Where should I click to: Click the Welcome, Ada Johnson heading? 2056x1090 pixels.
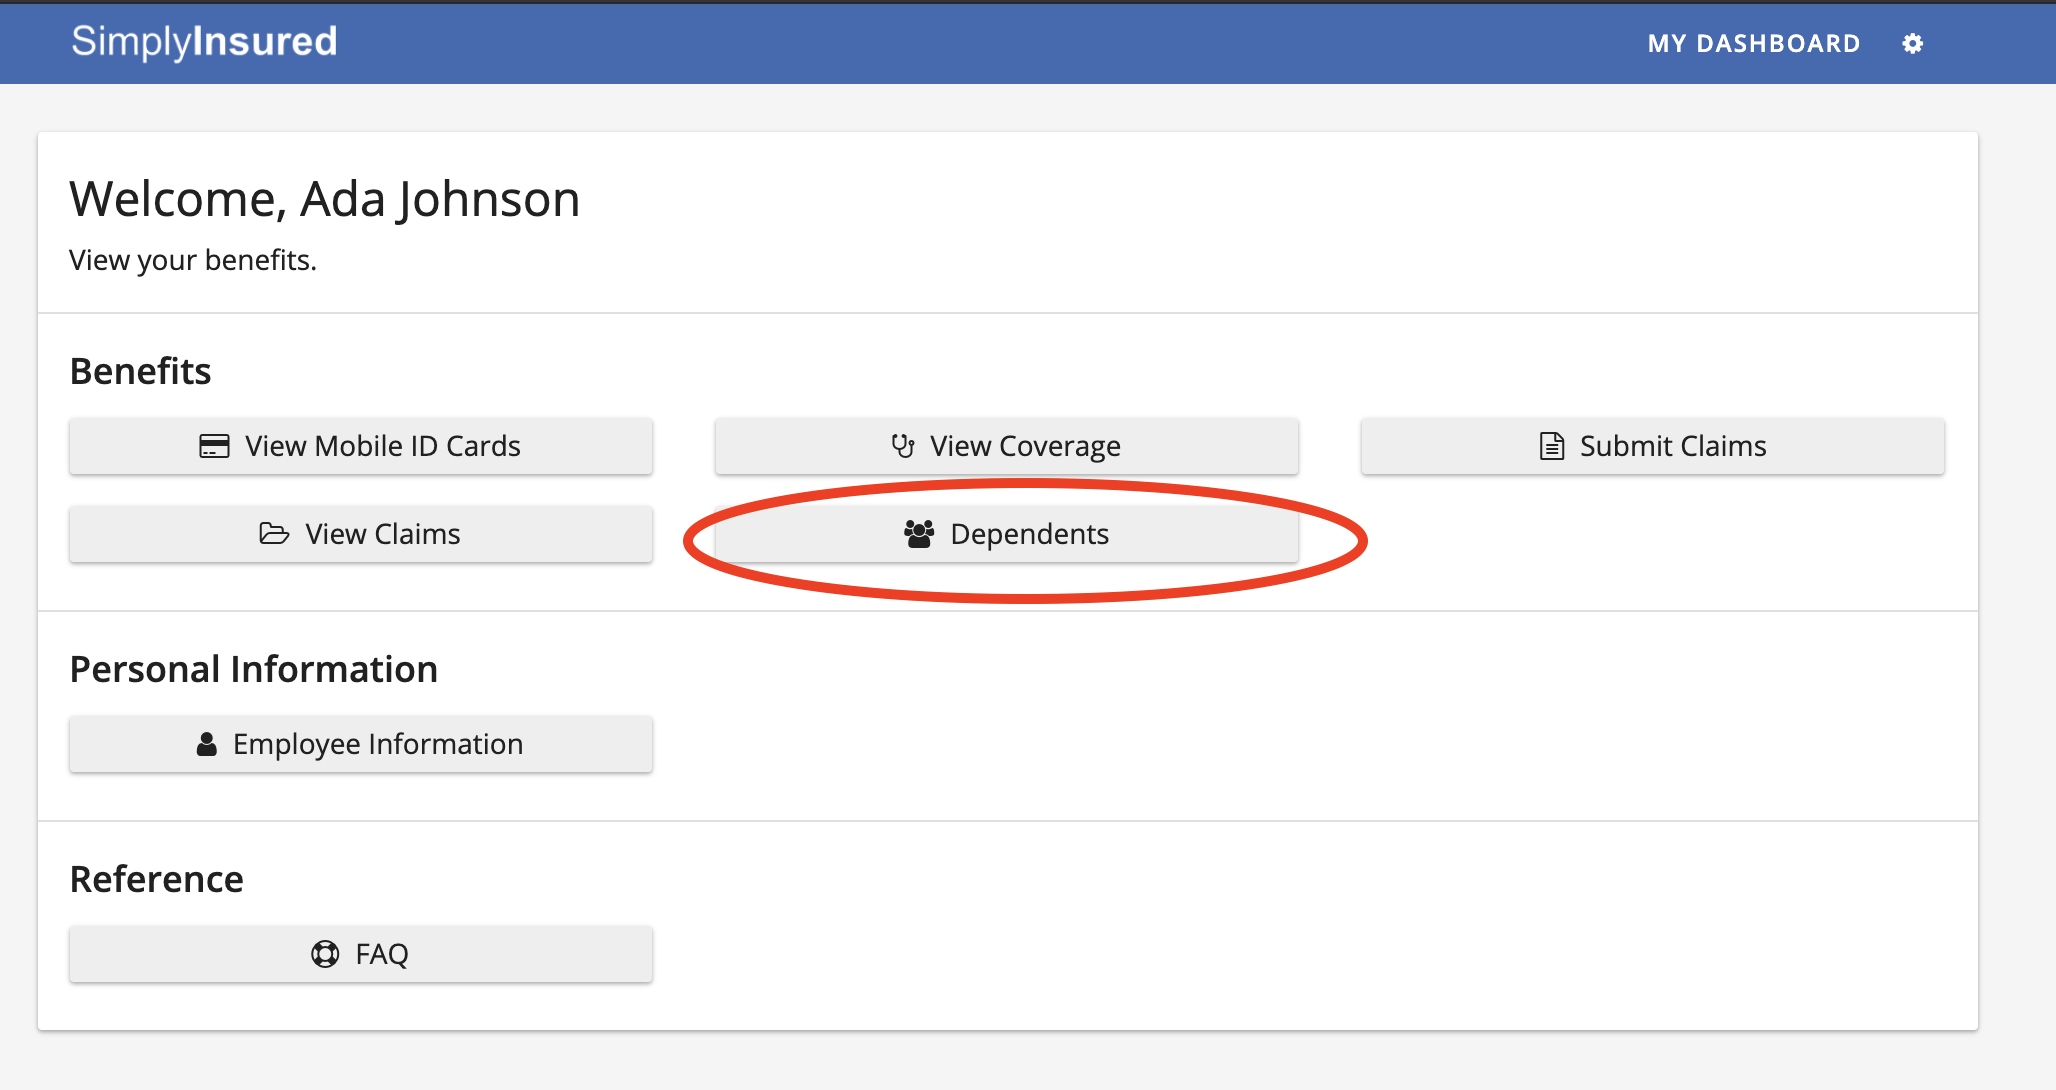pyautogui.click(x=324, y=199)
